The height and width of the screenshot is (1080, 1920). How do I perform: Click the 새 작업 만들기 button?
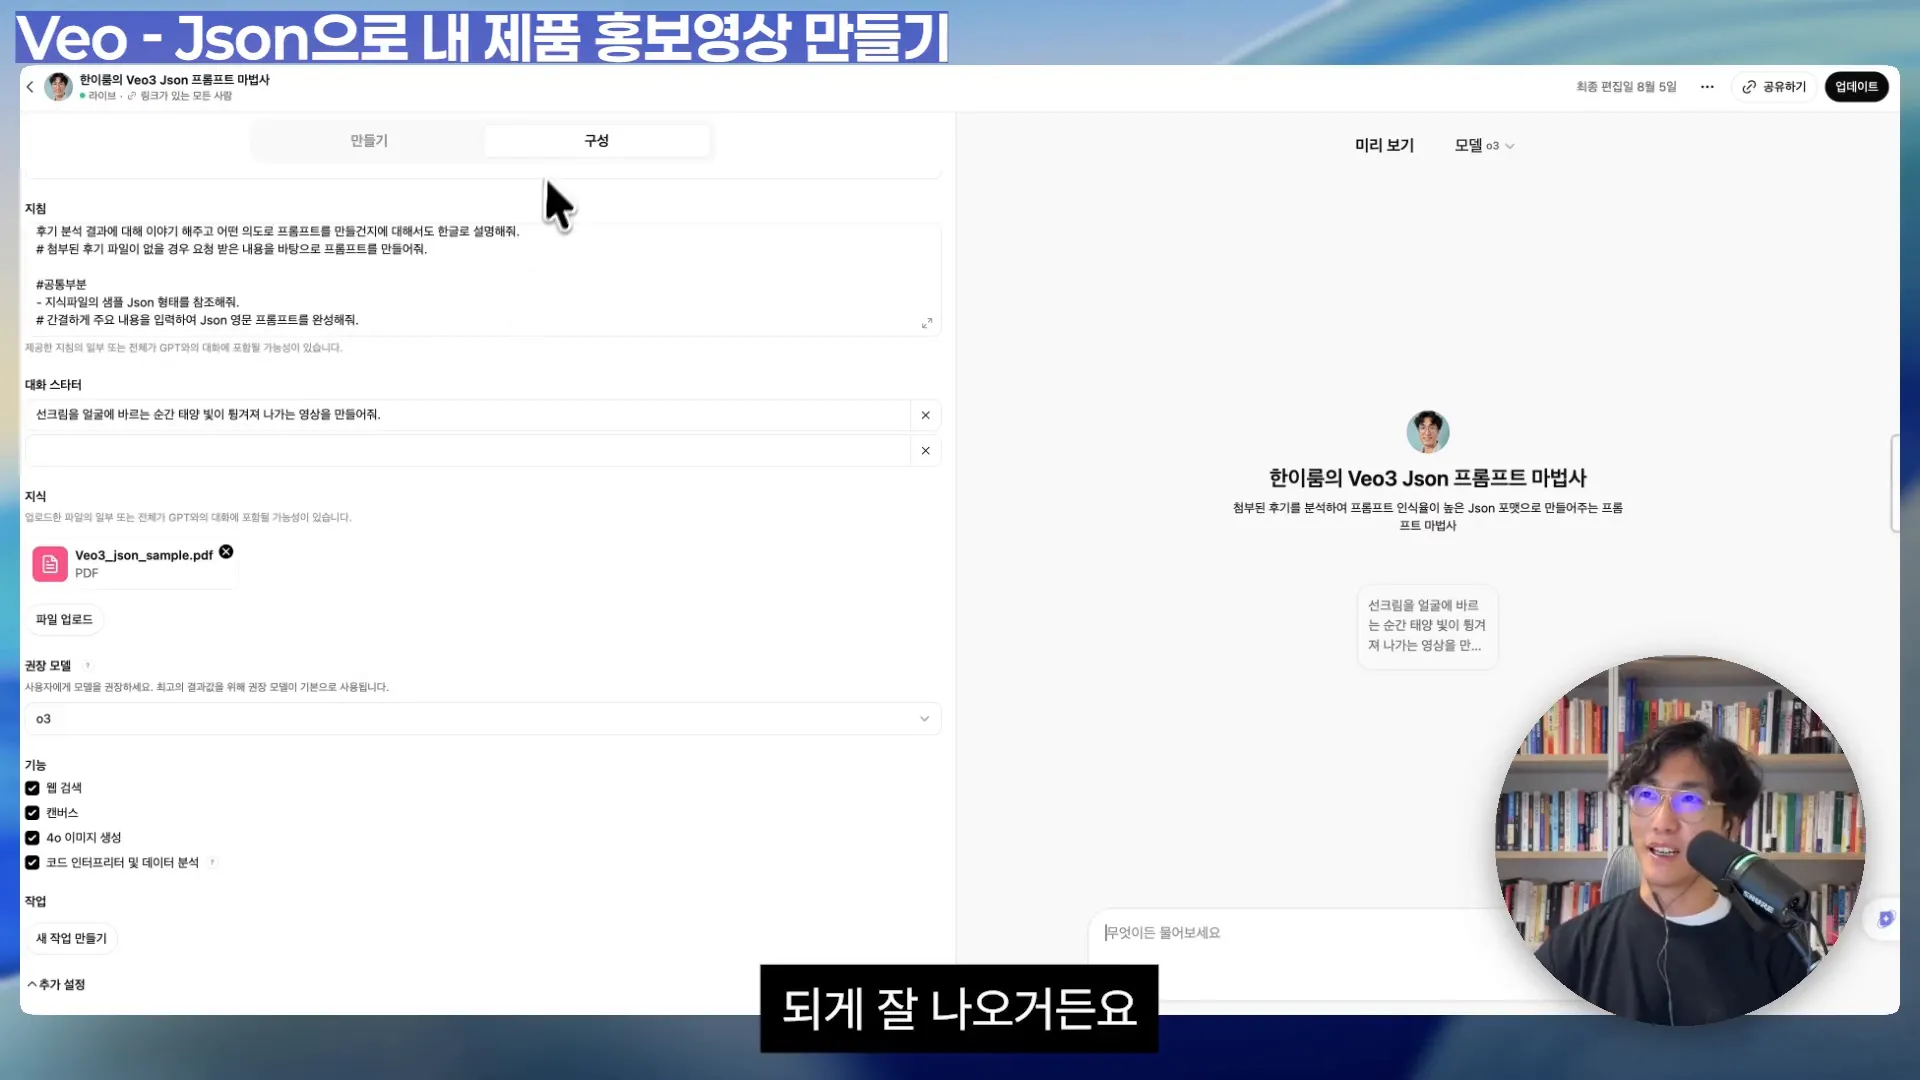(x=71, y=939)
